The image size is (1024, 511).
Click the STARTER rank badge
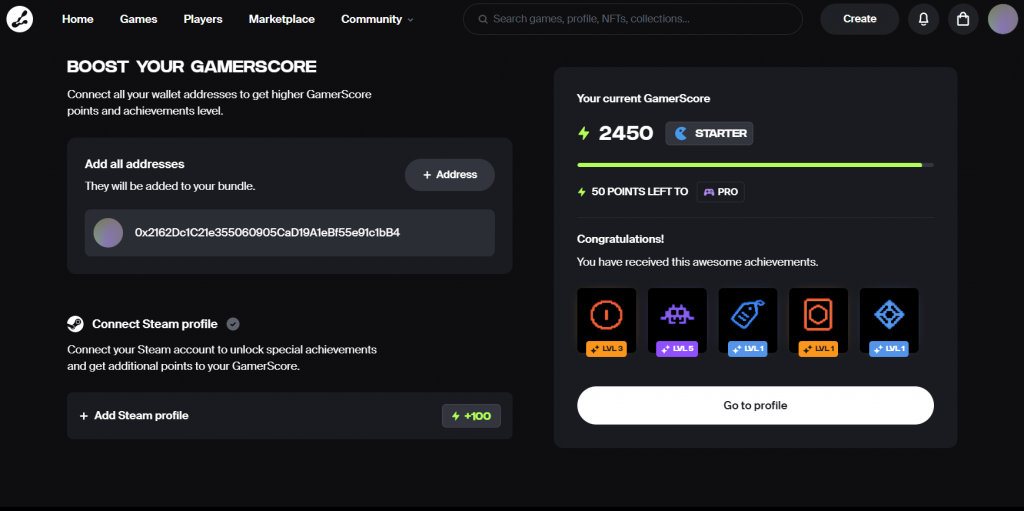[709, 133]
